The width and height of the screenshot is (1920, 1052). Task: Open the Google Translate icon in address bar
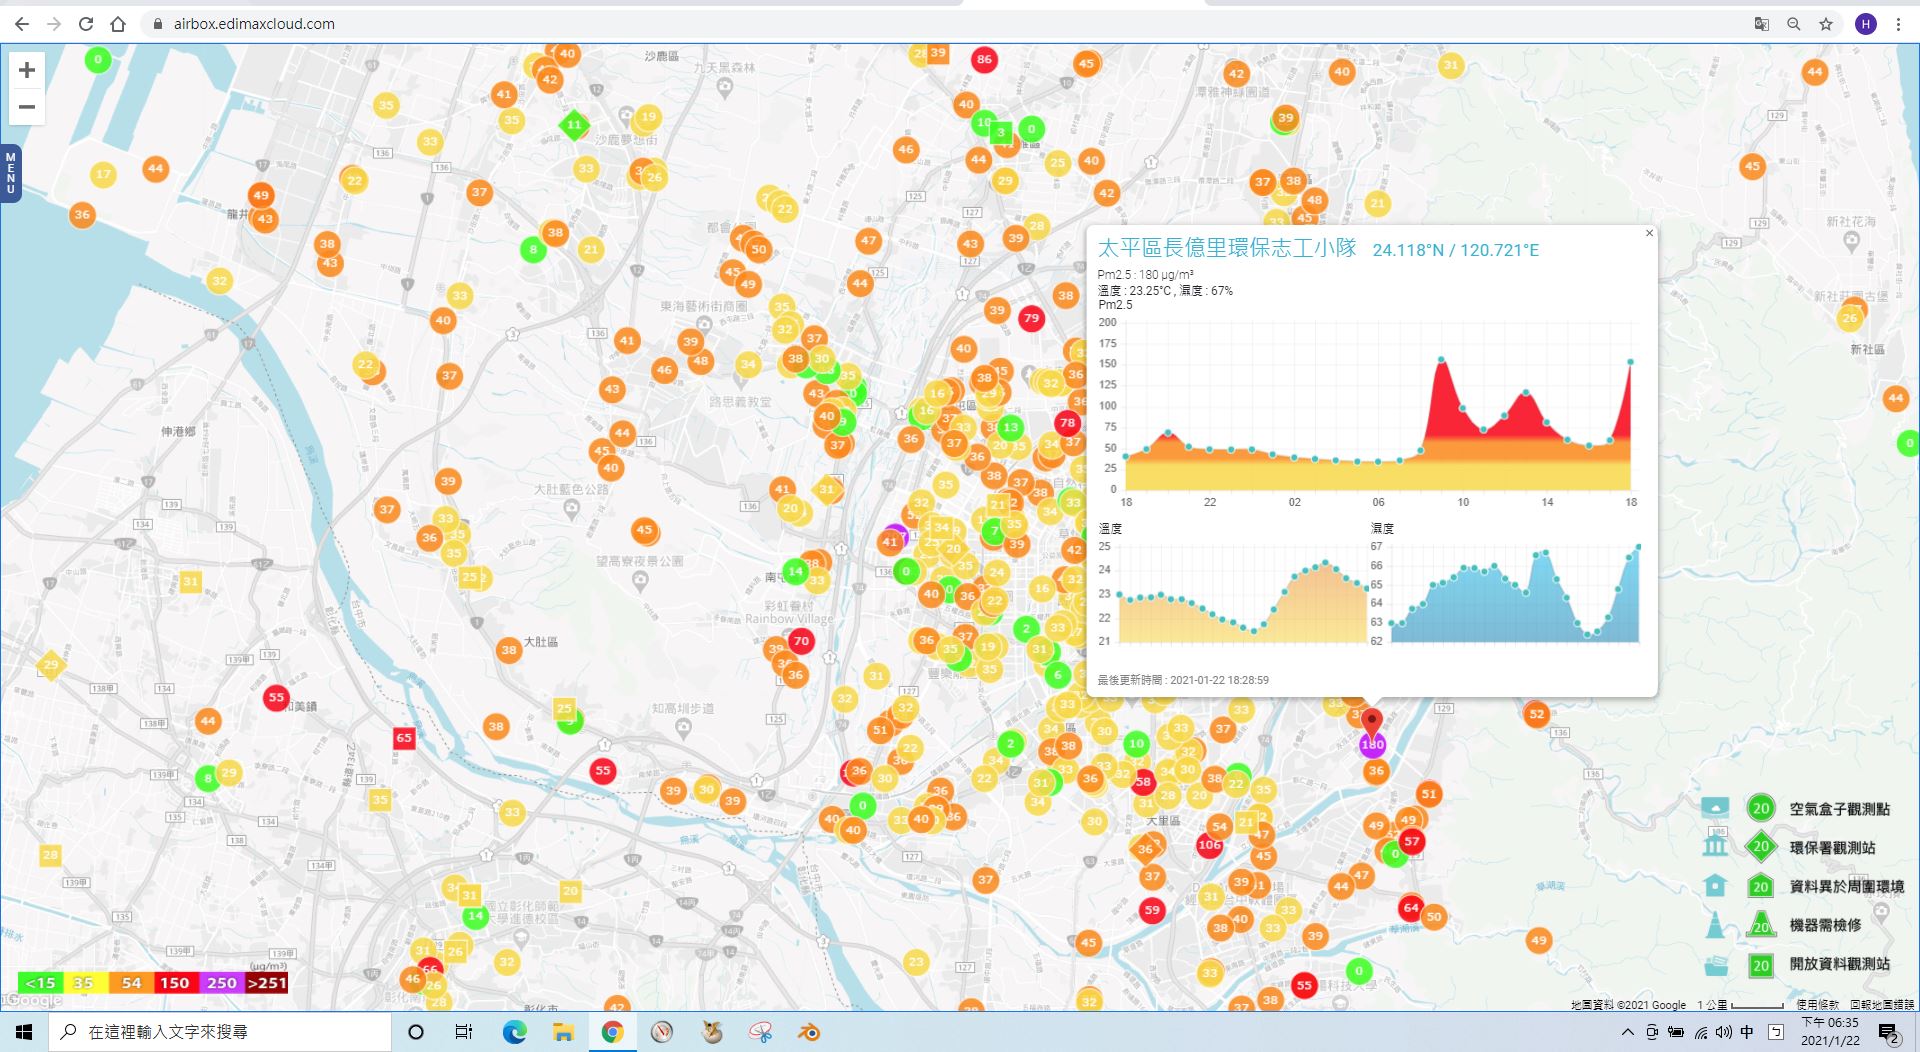(1762, 24)
